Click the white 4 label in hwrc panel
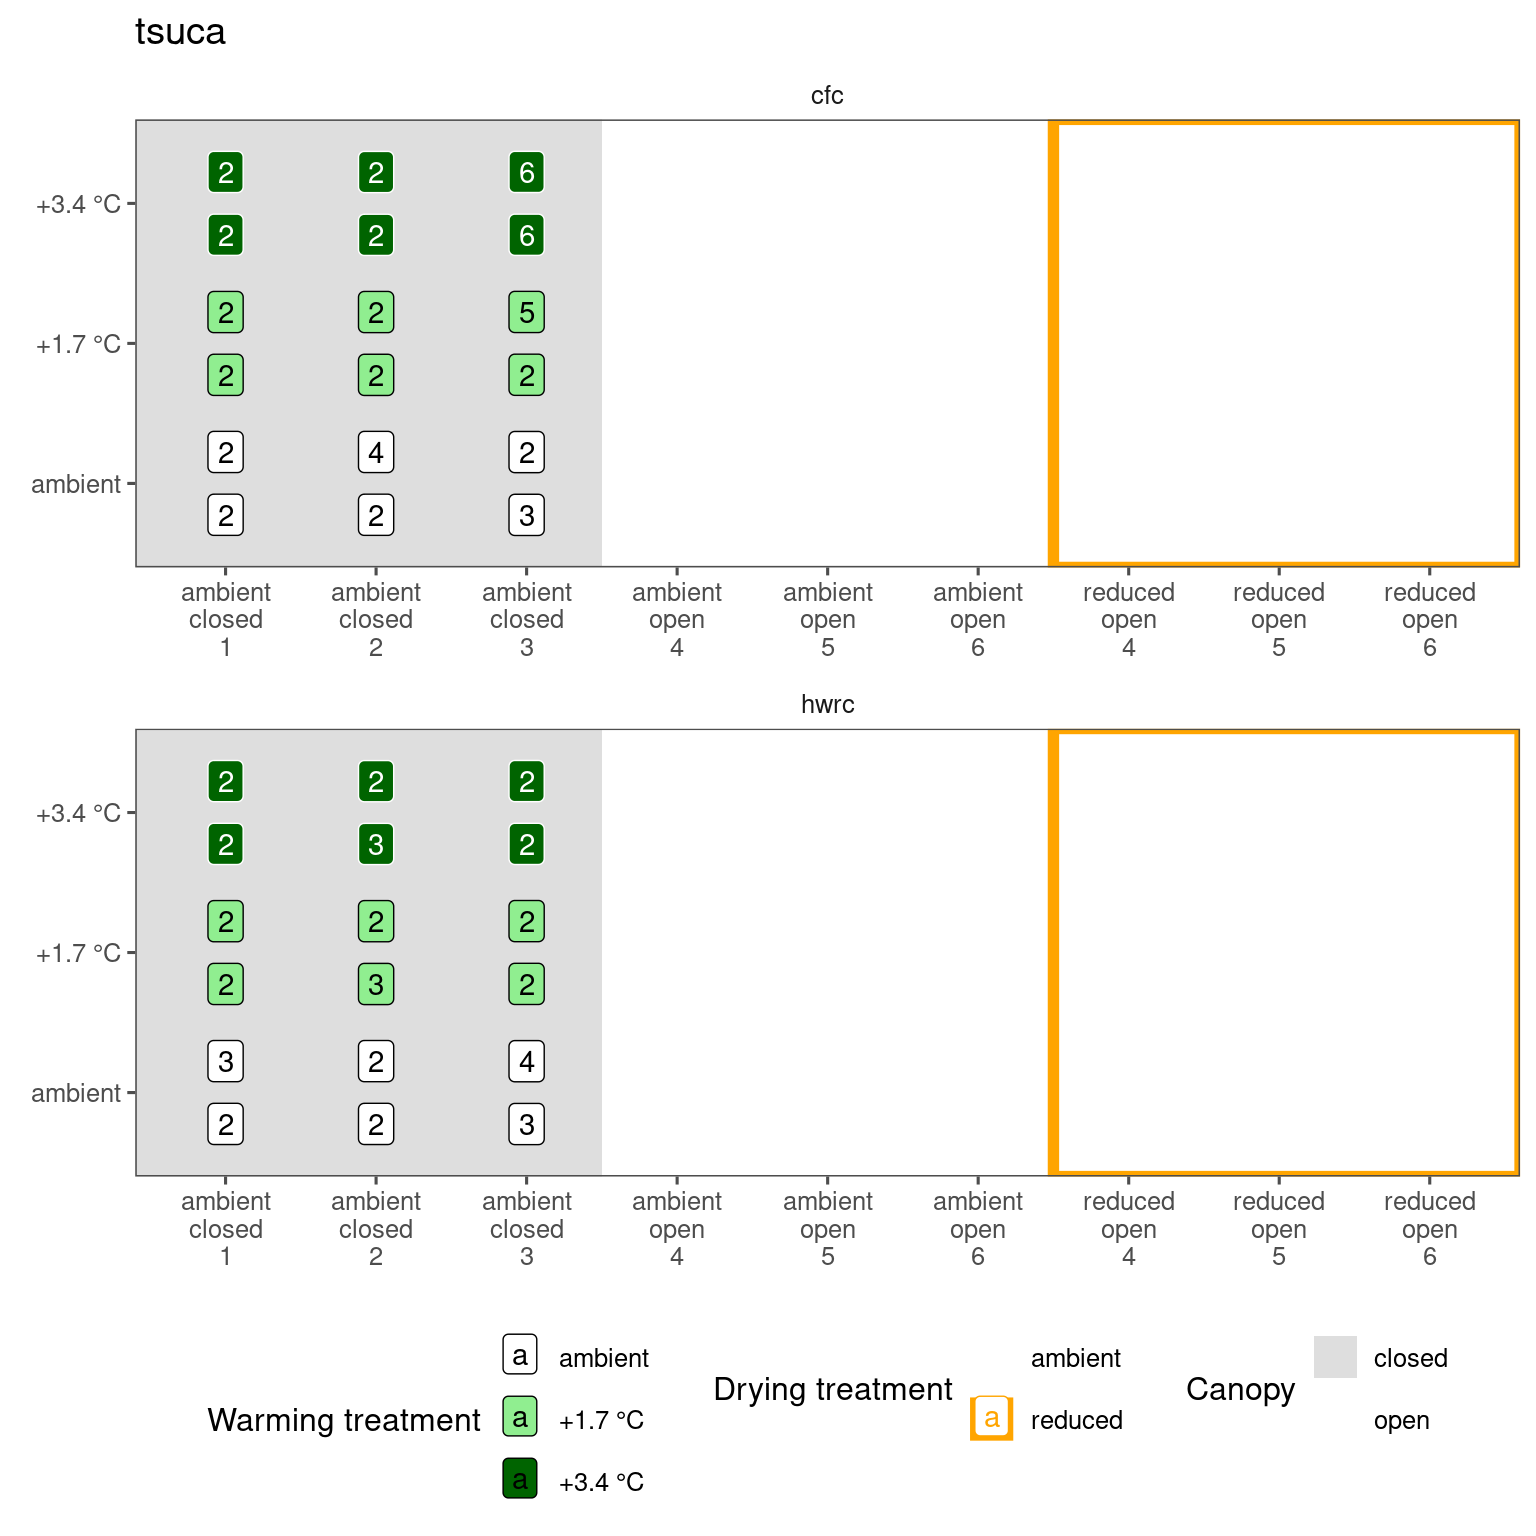Image resolution: width=1536 pixels, height=1536 pixels. 527,1062
